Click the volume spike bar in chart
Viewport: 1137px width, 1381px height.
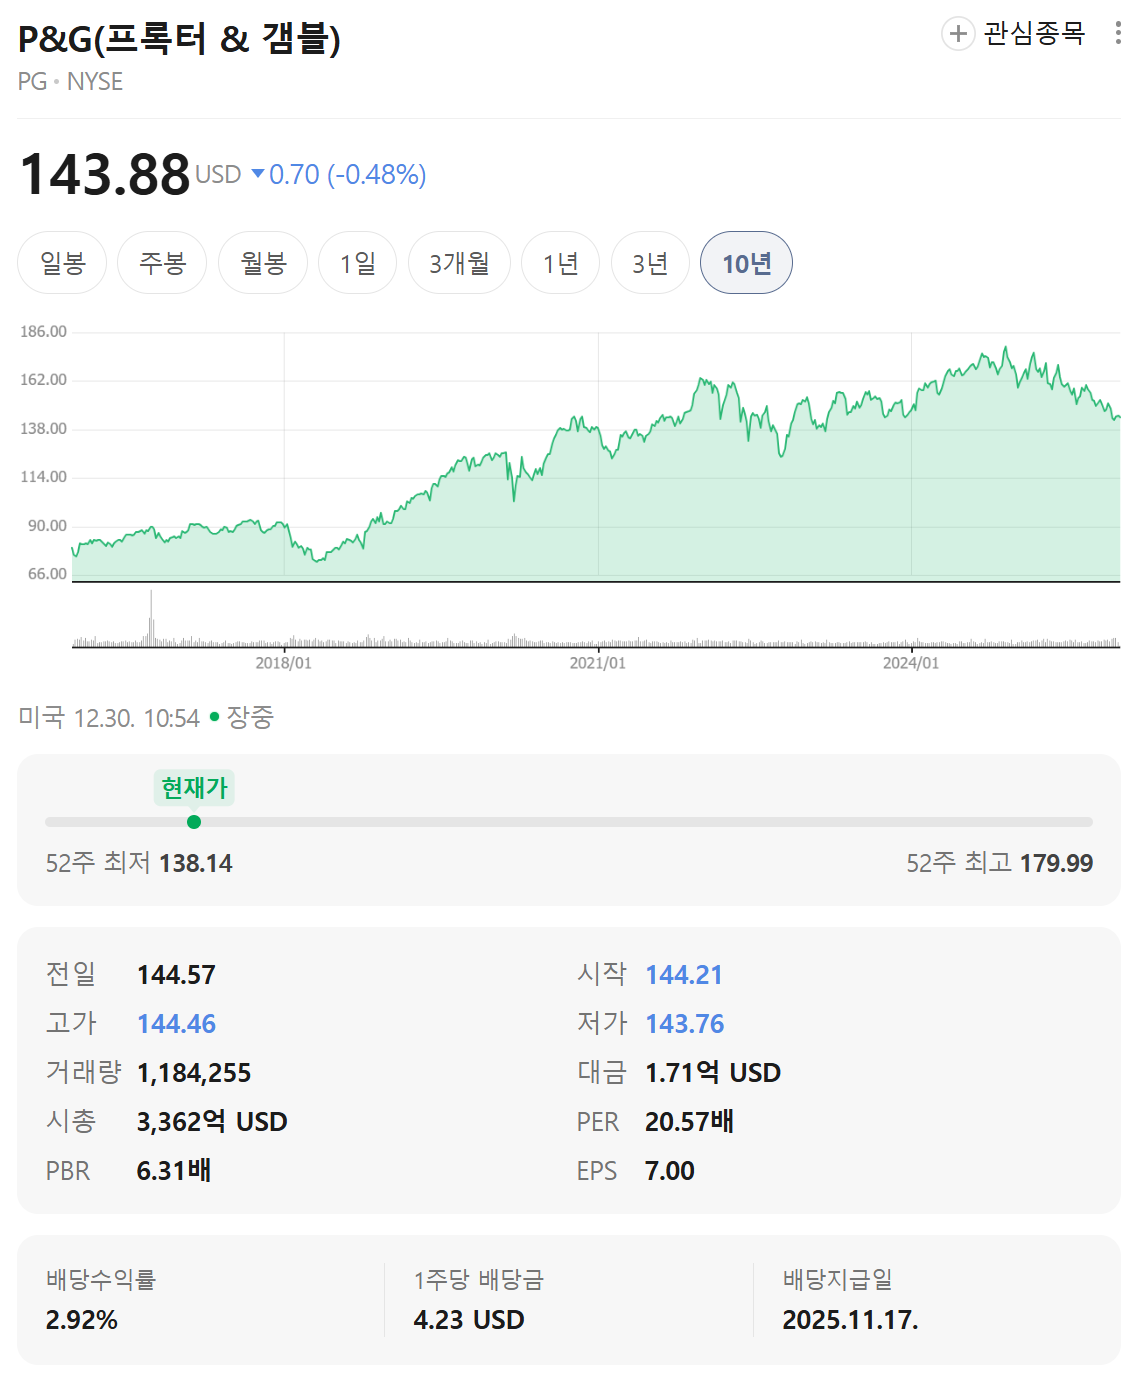[151, 618]
